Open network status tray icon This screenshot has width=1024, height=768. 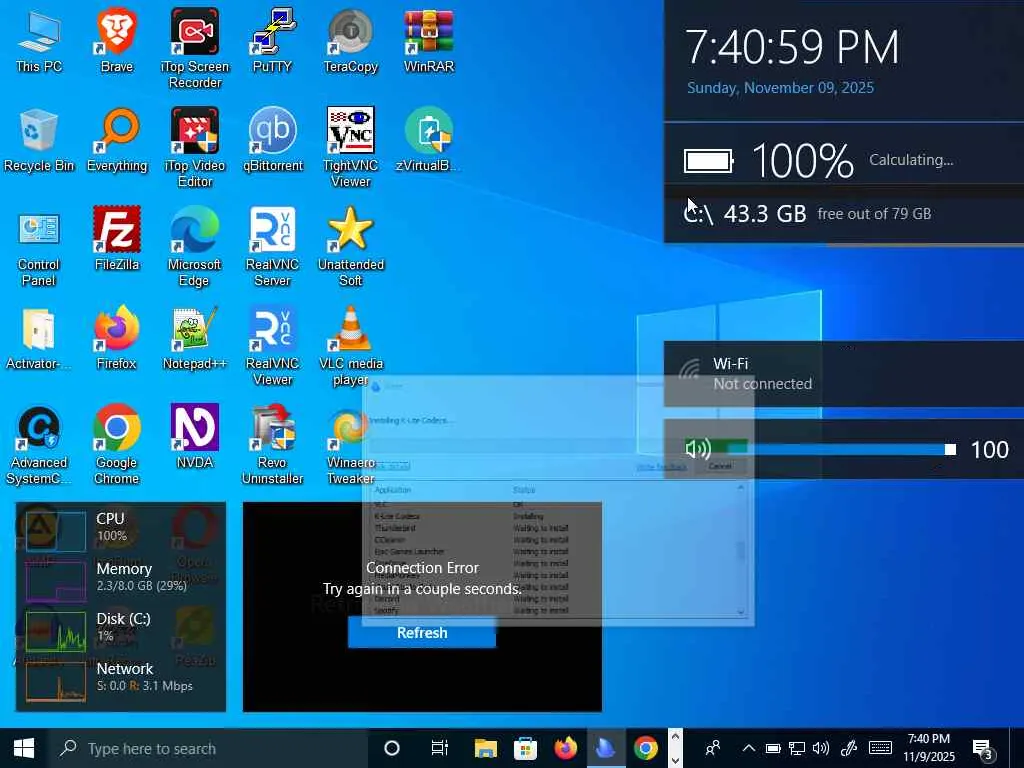pyautogui.click(x=797, y=748)
